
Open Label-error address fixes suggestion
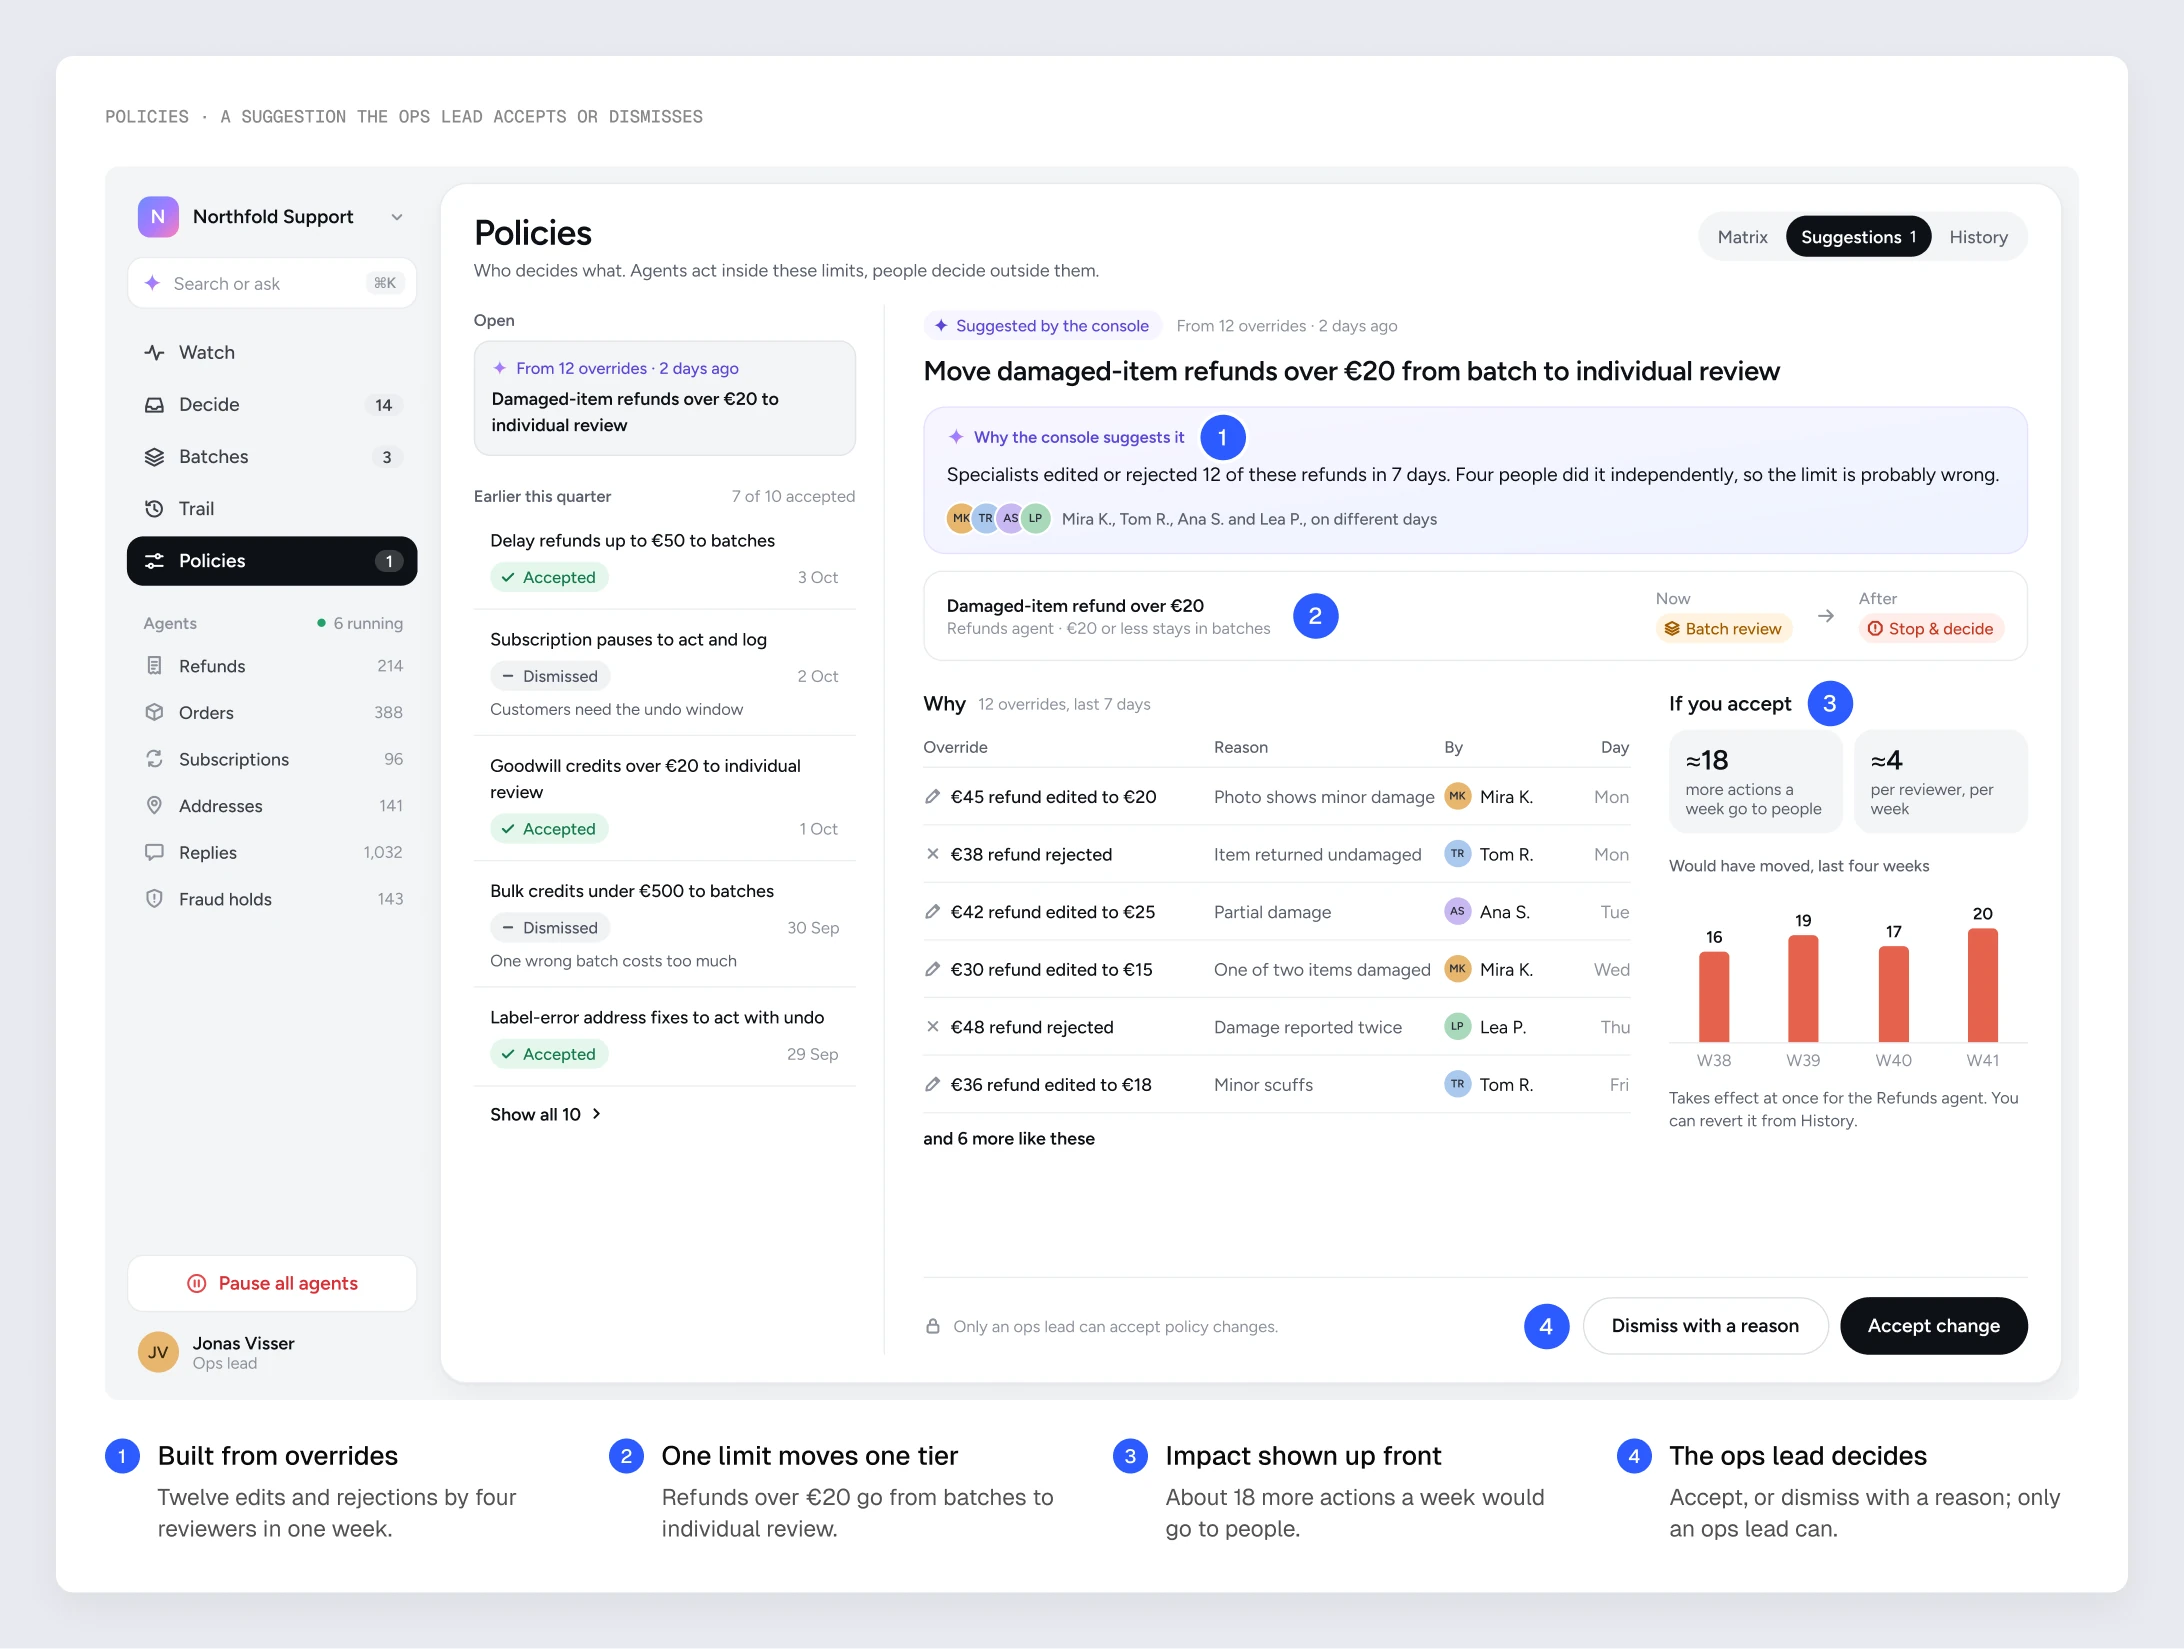click(x=664, y=1036)
